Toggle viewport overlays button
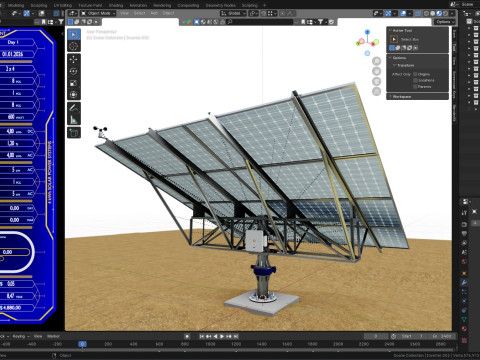The image size is (480, 360). (x=403, y=13)
